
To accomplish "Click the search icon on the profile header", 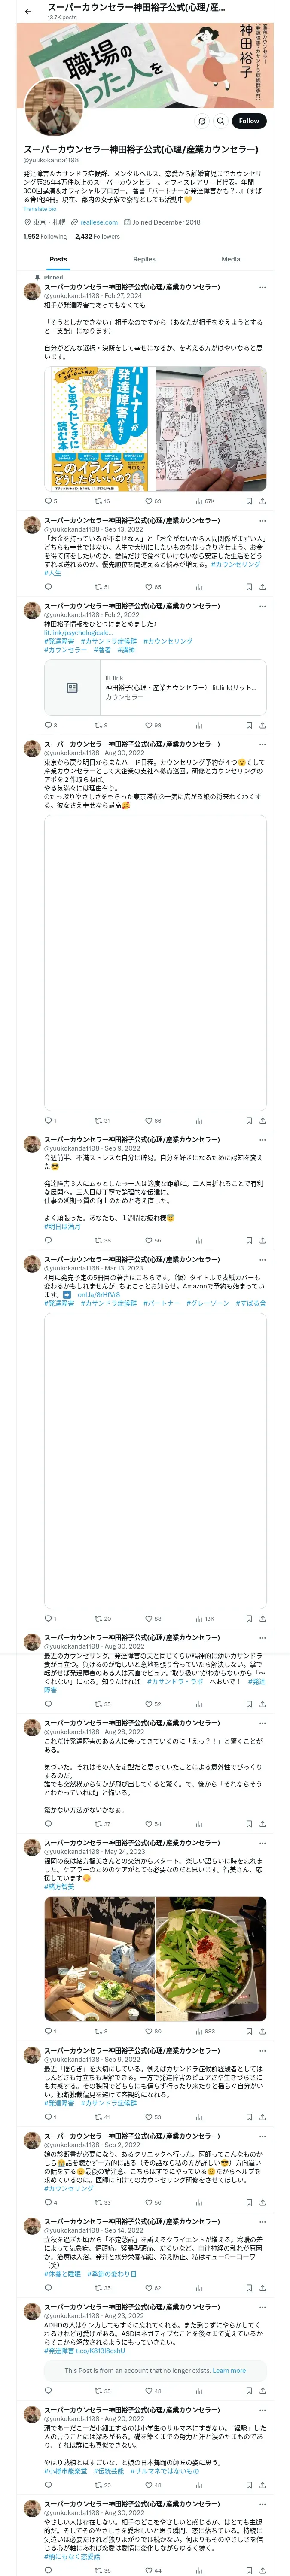I will coord(221,121).
